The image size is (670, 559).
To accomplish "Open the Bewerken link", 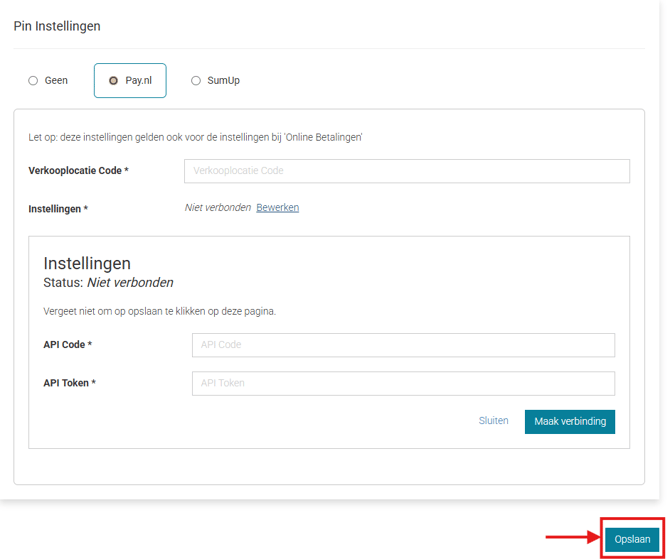I will [x=277, y=208].
